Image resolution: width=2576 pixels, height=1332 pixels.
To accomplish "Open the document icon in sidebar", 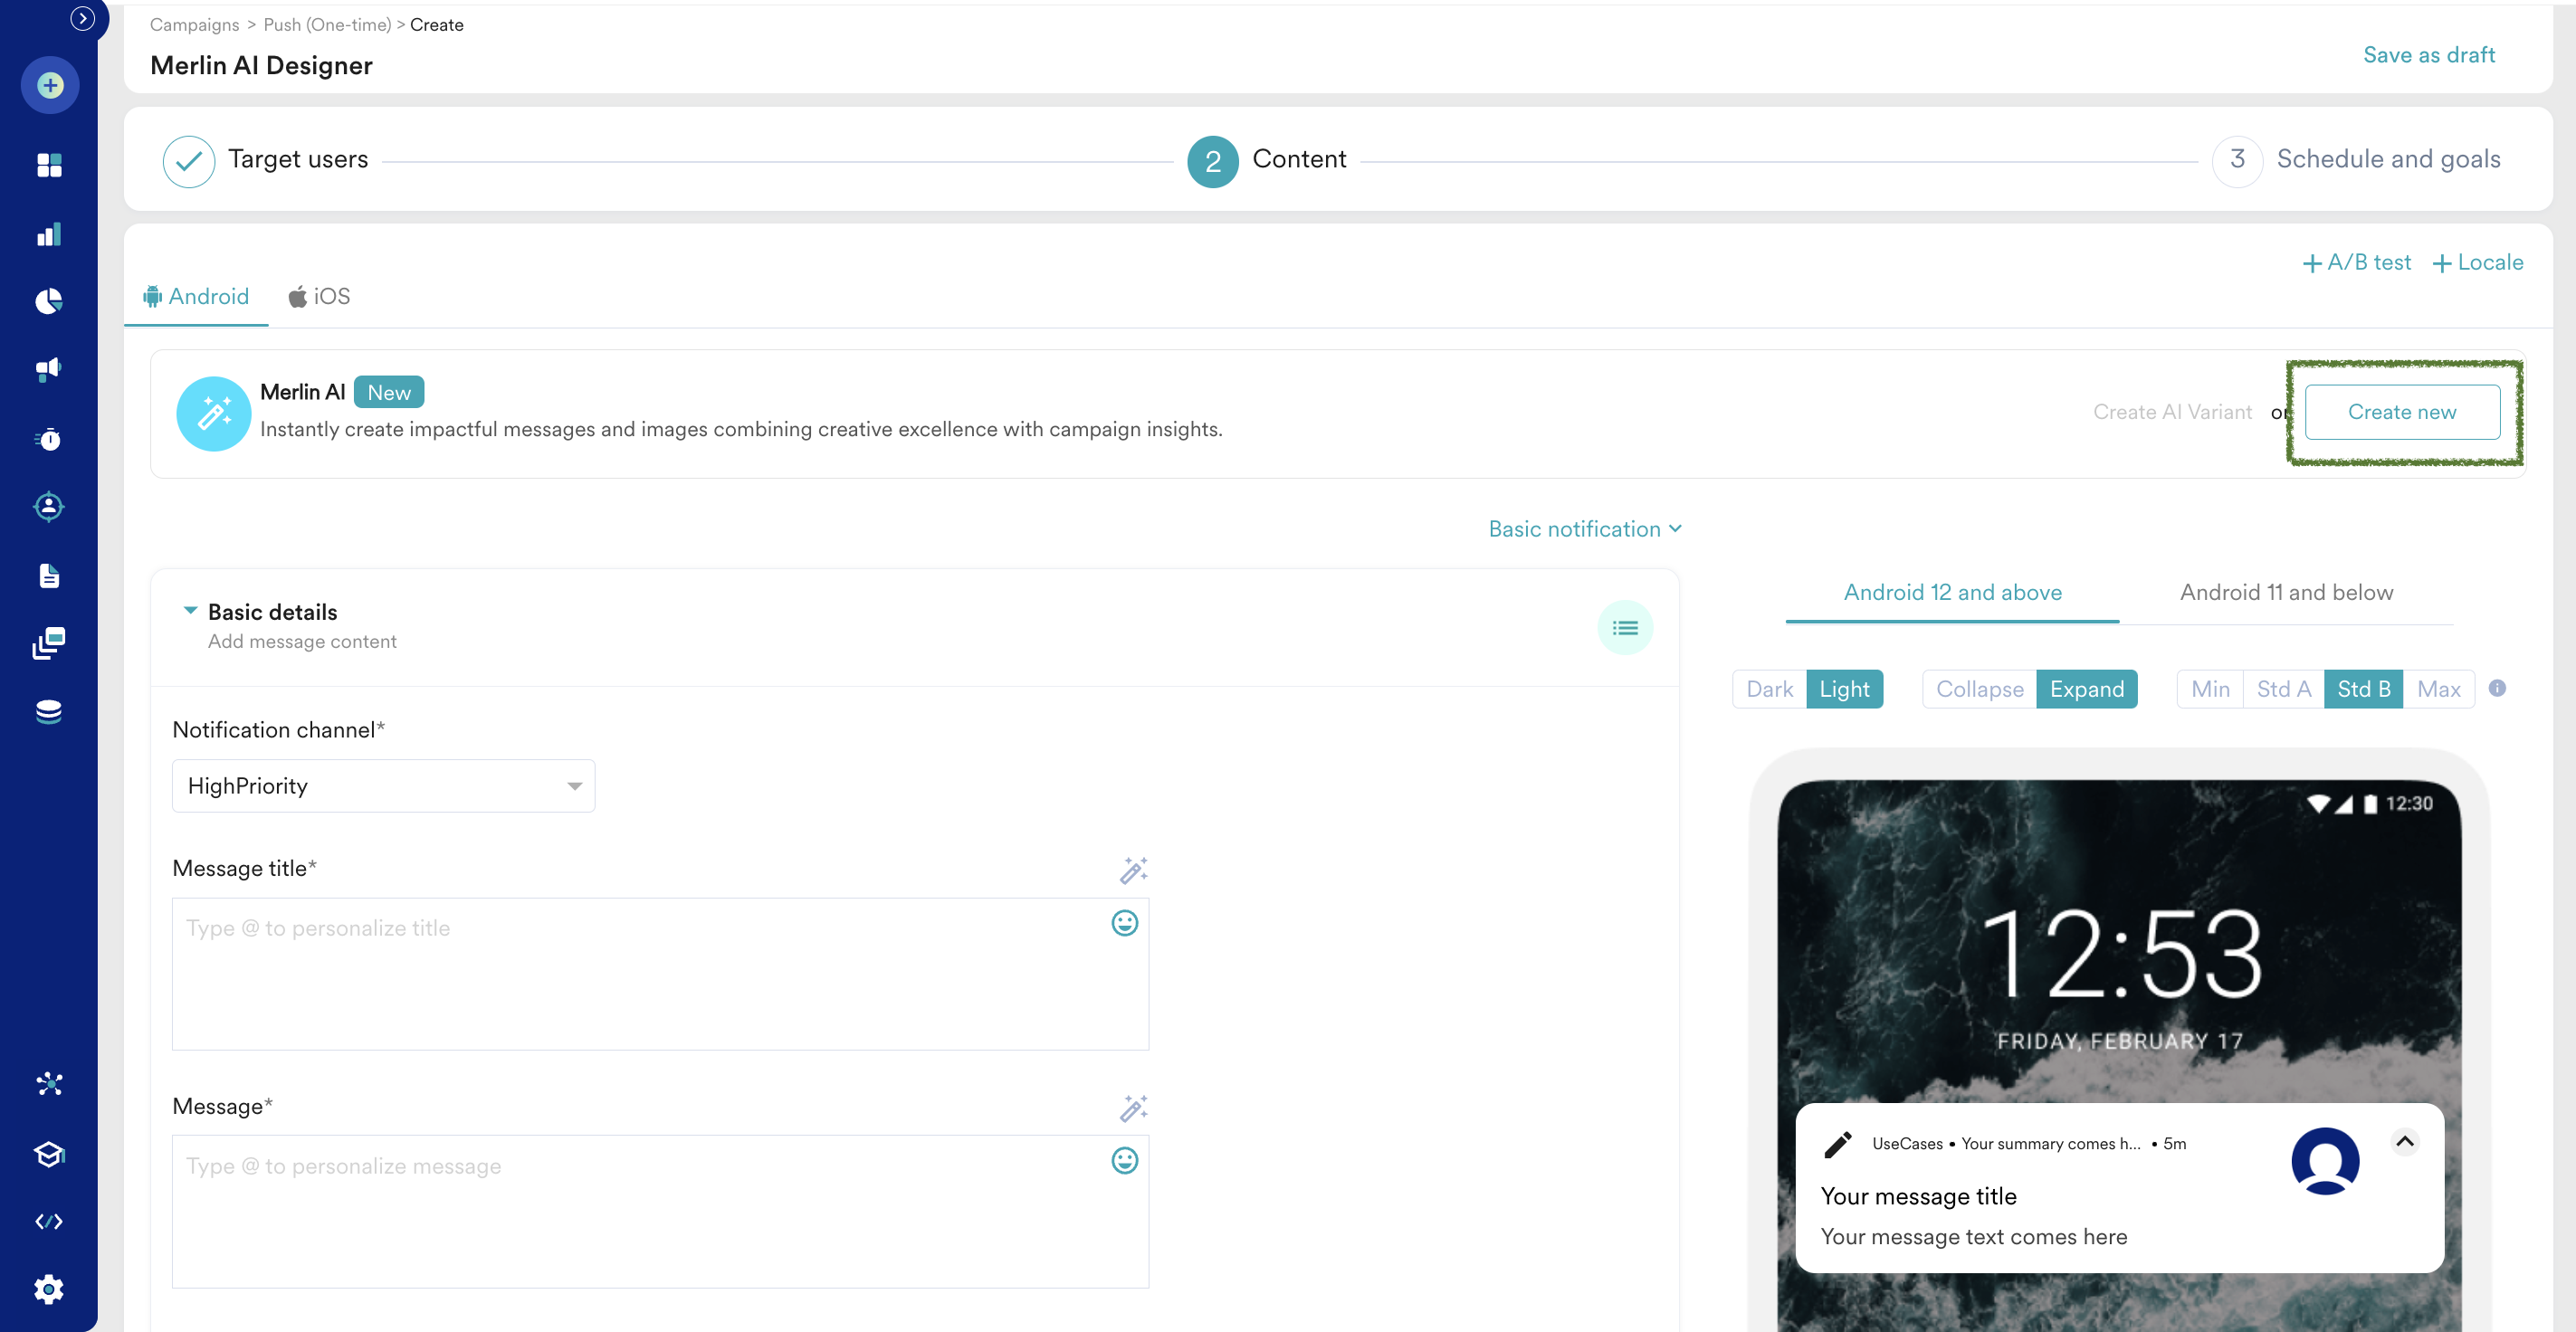I will [x=49, y=576].
